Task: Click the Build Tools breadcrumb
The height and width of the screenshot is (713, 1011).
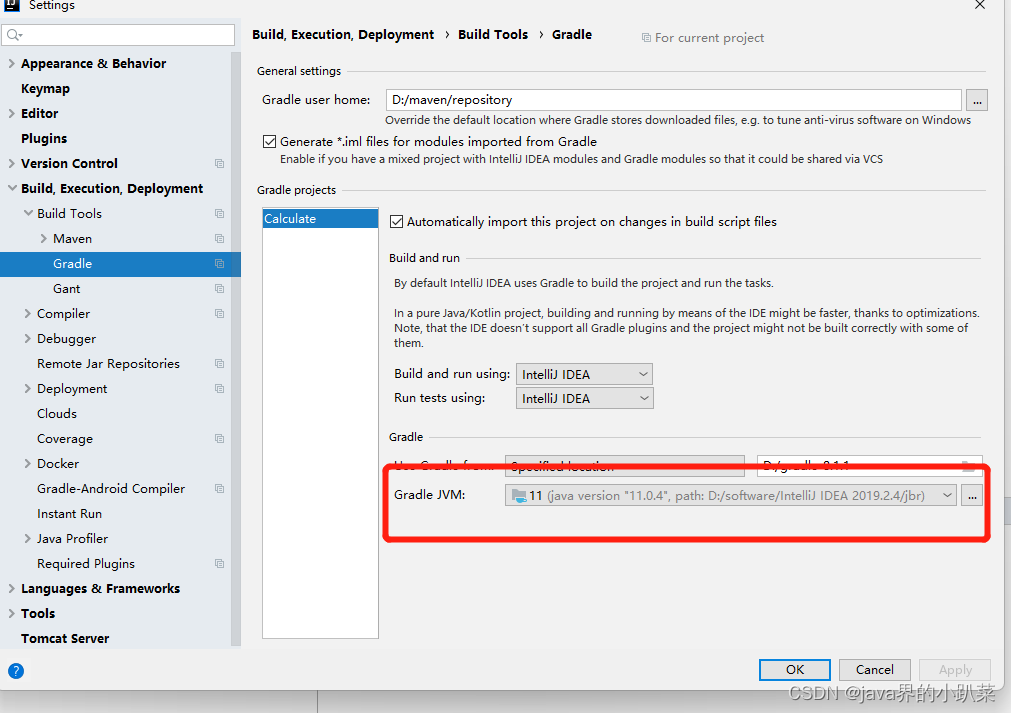Action: click(493, 35)
